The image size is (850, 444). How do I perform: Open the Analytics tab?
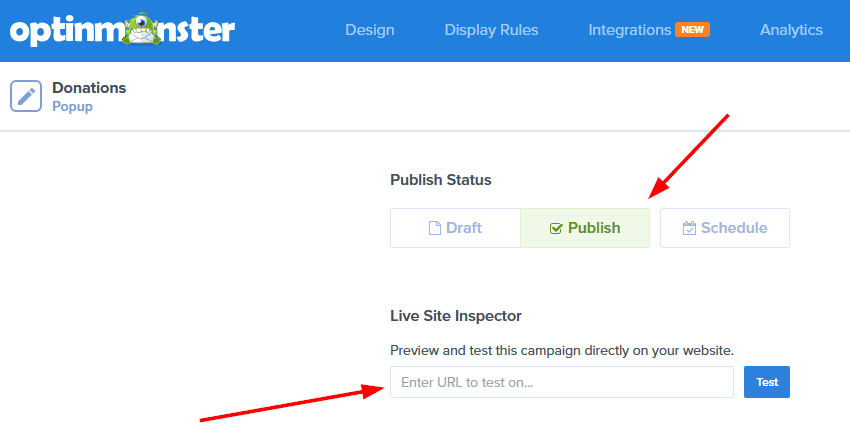(791, 30)
